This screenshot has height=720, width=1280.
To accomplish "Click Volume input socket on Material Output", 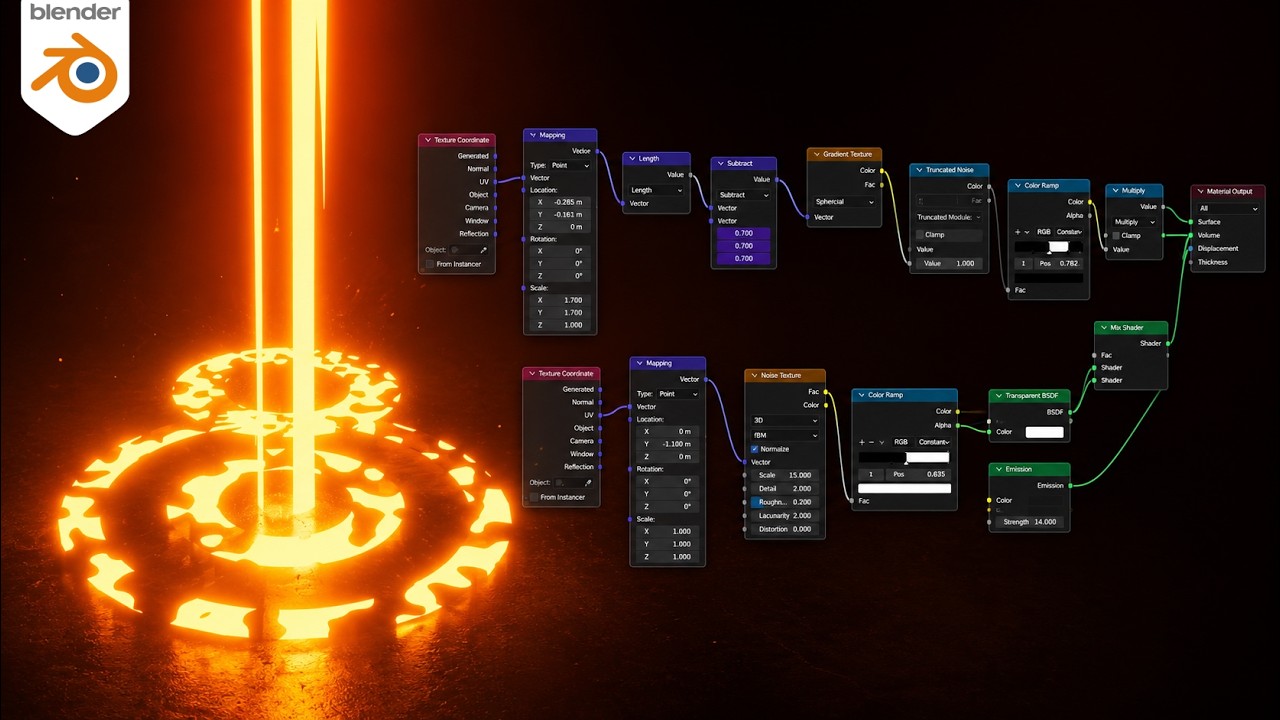I will pos(1192,235).
